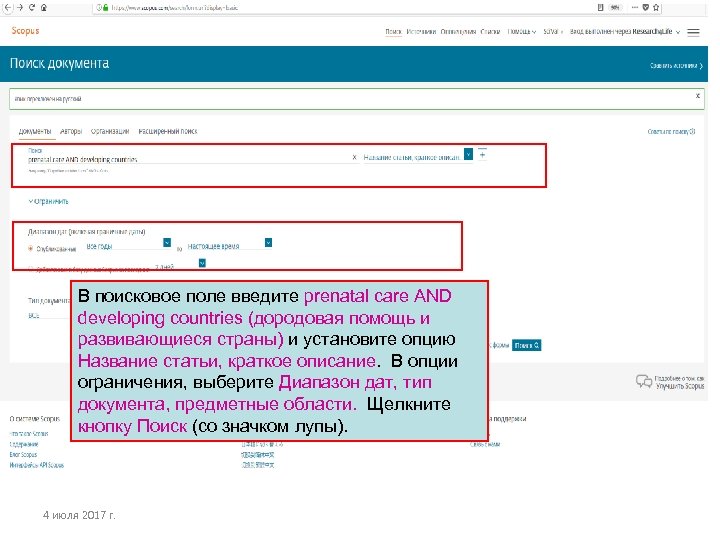Reload the page with the refresh icon

coord(32,7)
